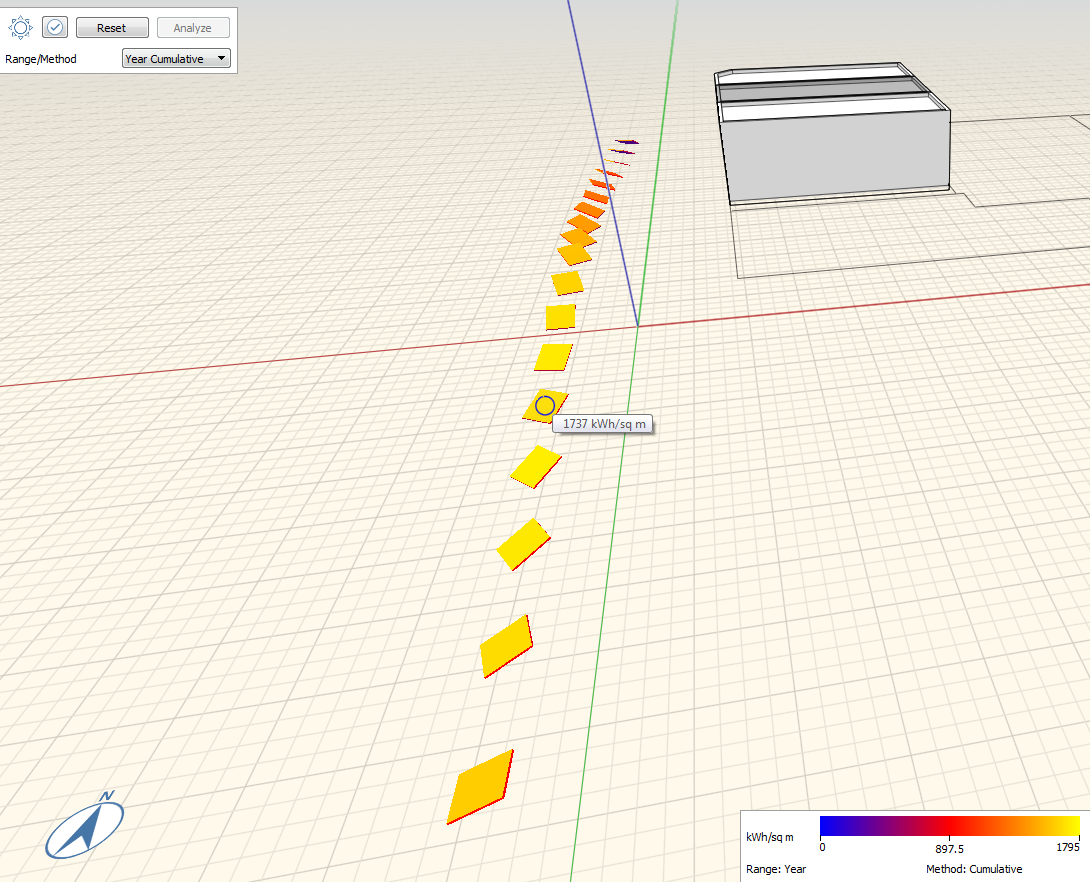Screen dimensions: 1090x882
Task: Click the grayed Analyze button
Action: (x=193, y=28)
